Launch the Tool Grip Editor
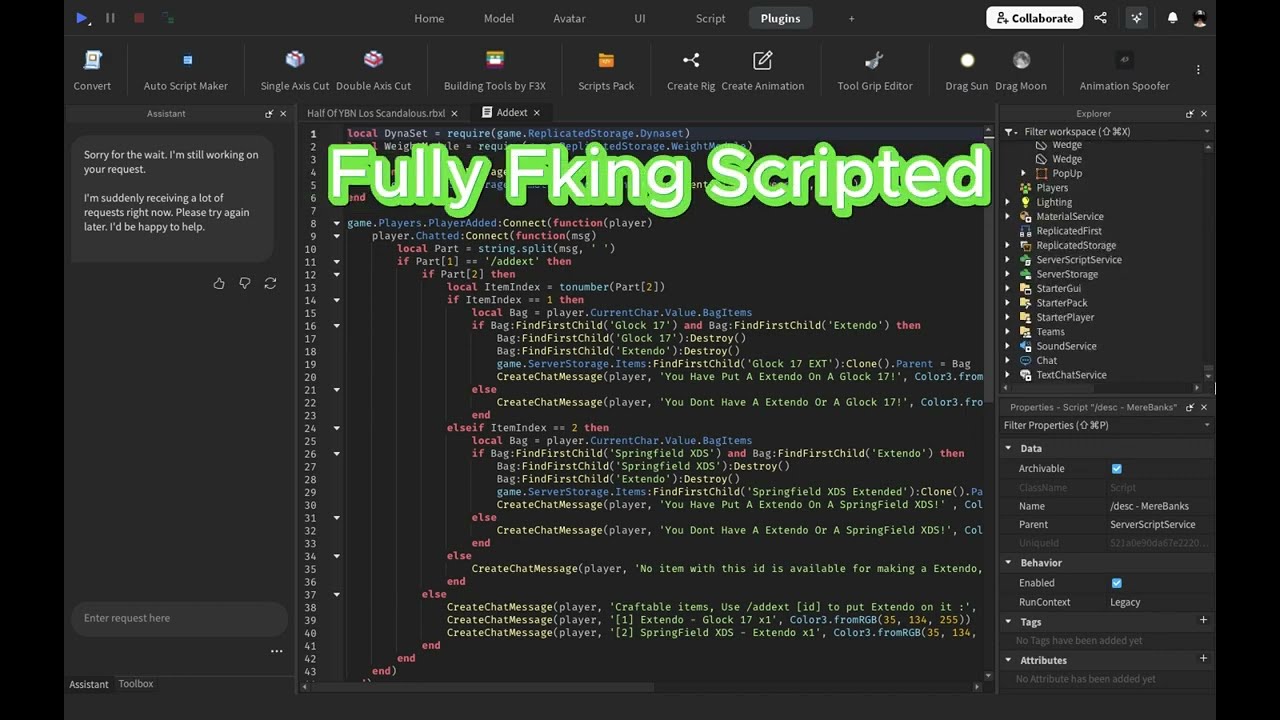 [875, 72]
